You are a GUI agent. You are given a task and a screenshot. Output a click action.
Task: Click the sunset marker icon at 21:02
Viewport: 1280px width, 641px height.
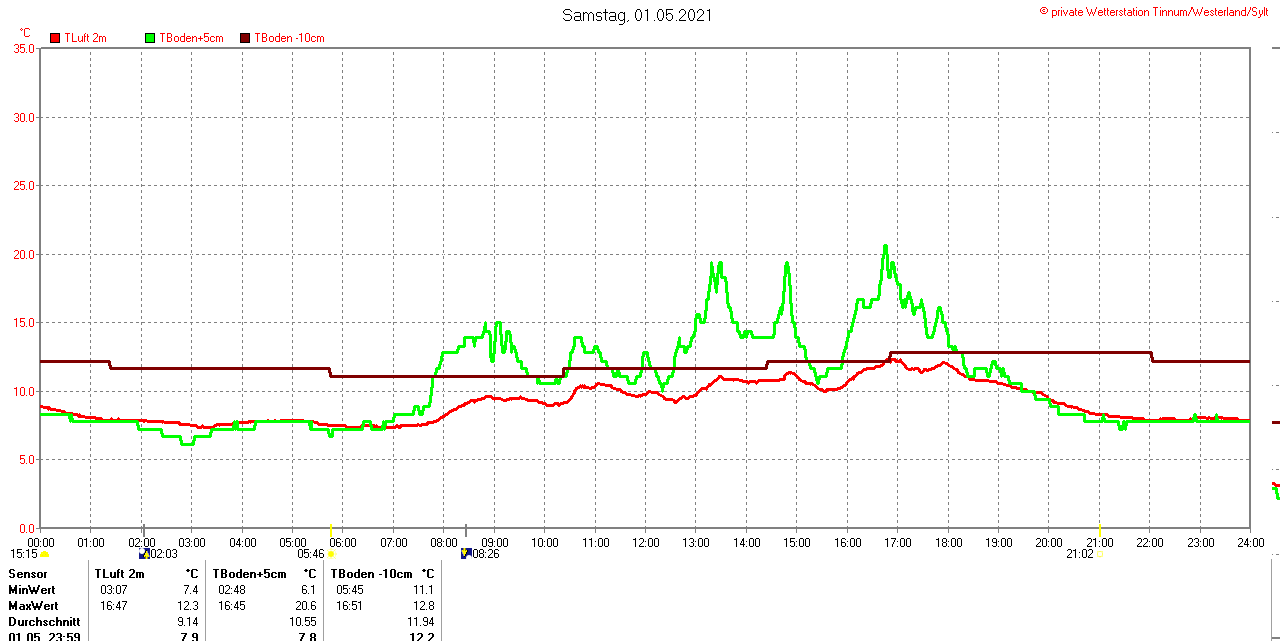pyautogui.click(x=1100, y=554)
